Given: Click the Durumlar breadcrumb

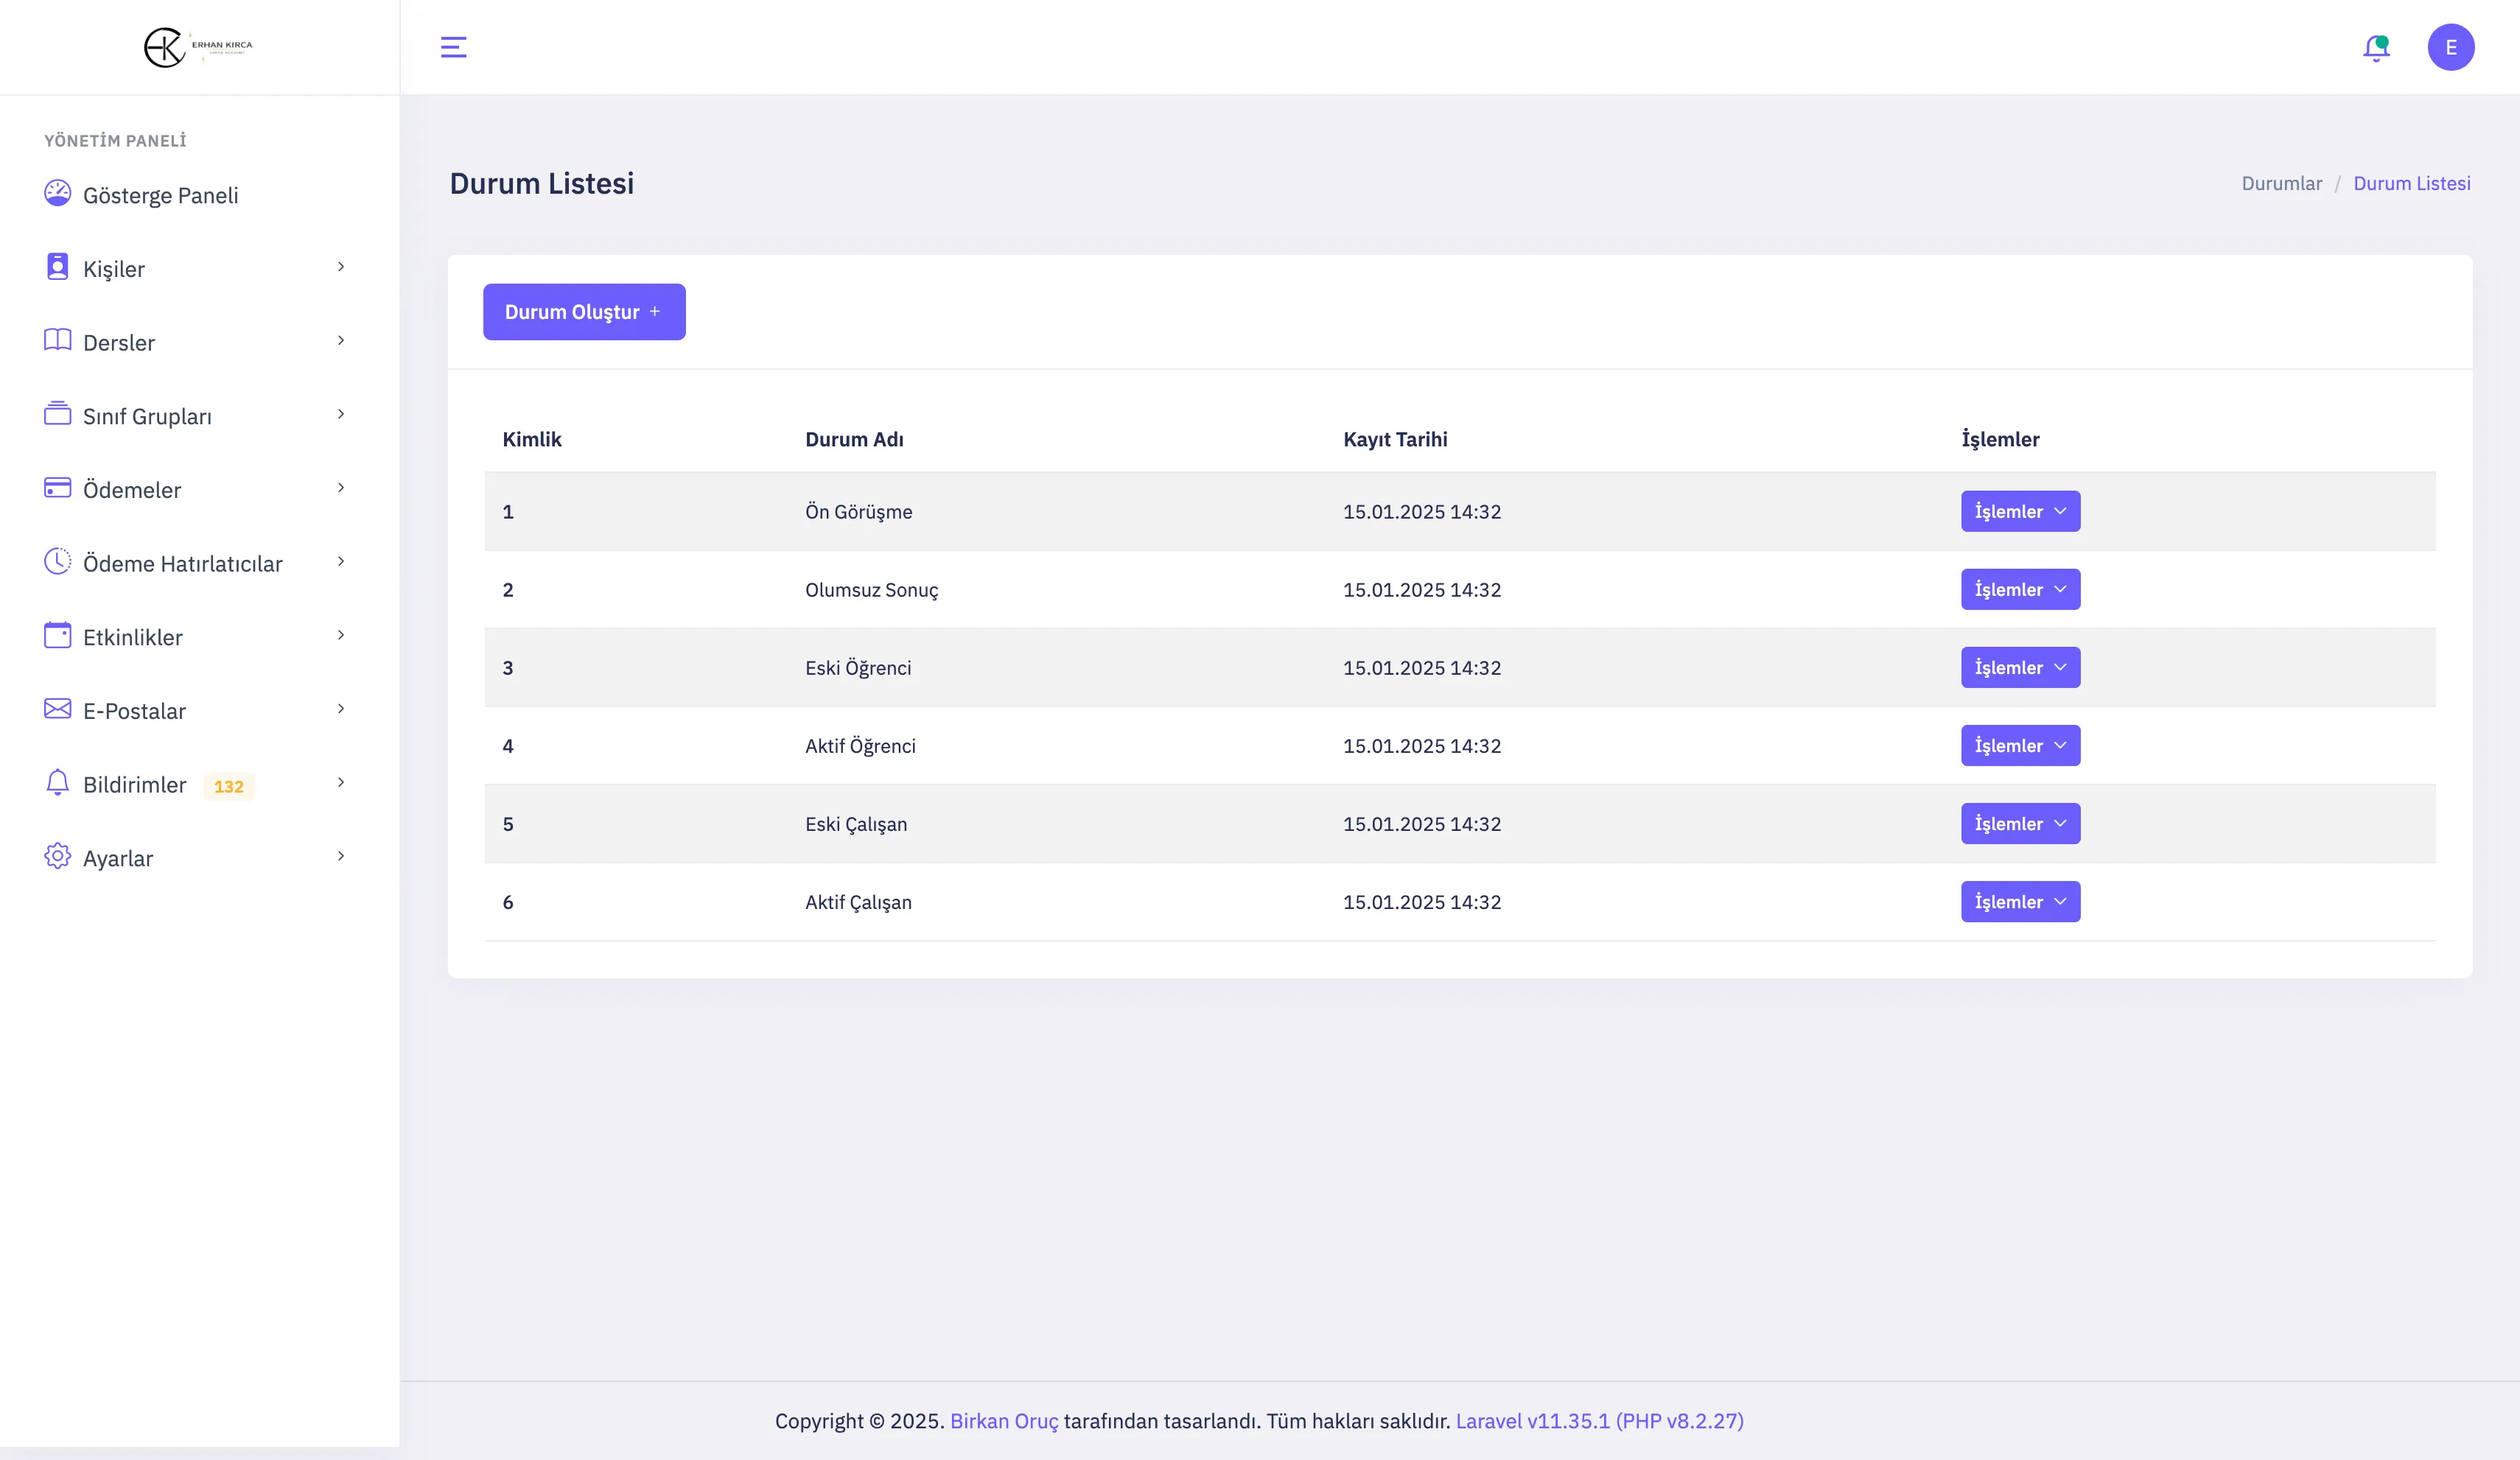Looking at the screenshot, I should pos(2281,183).
